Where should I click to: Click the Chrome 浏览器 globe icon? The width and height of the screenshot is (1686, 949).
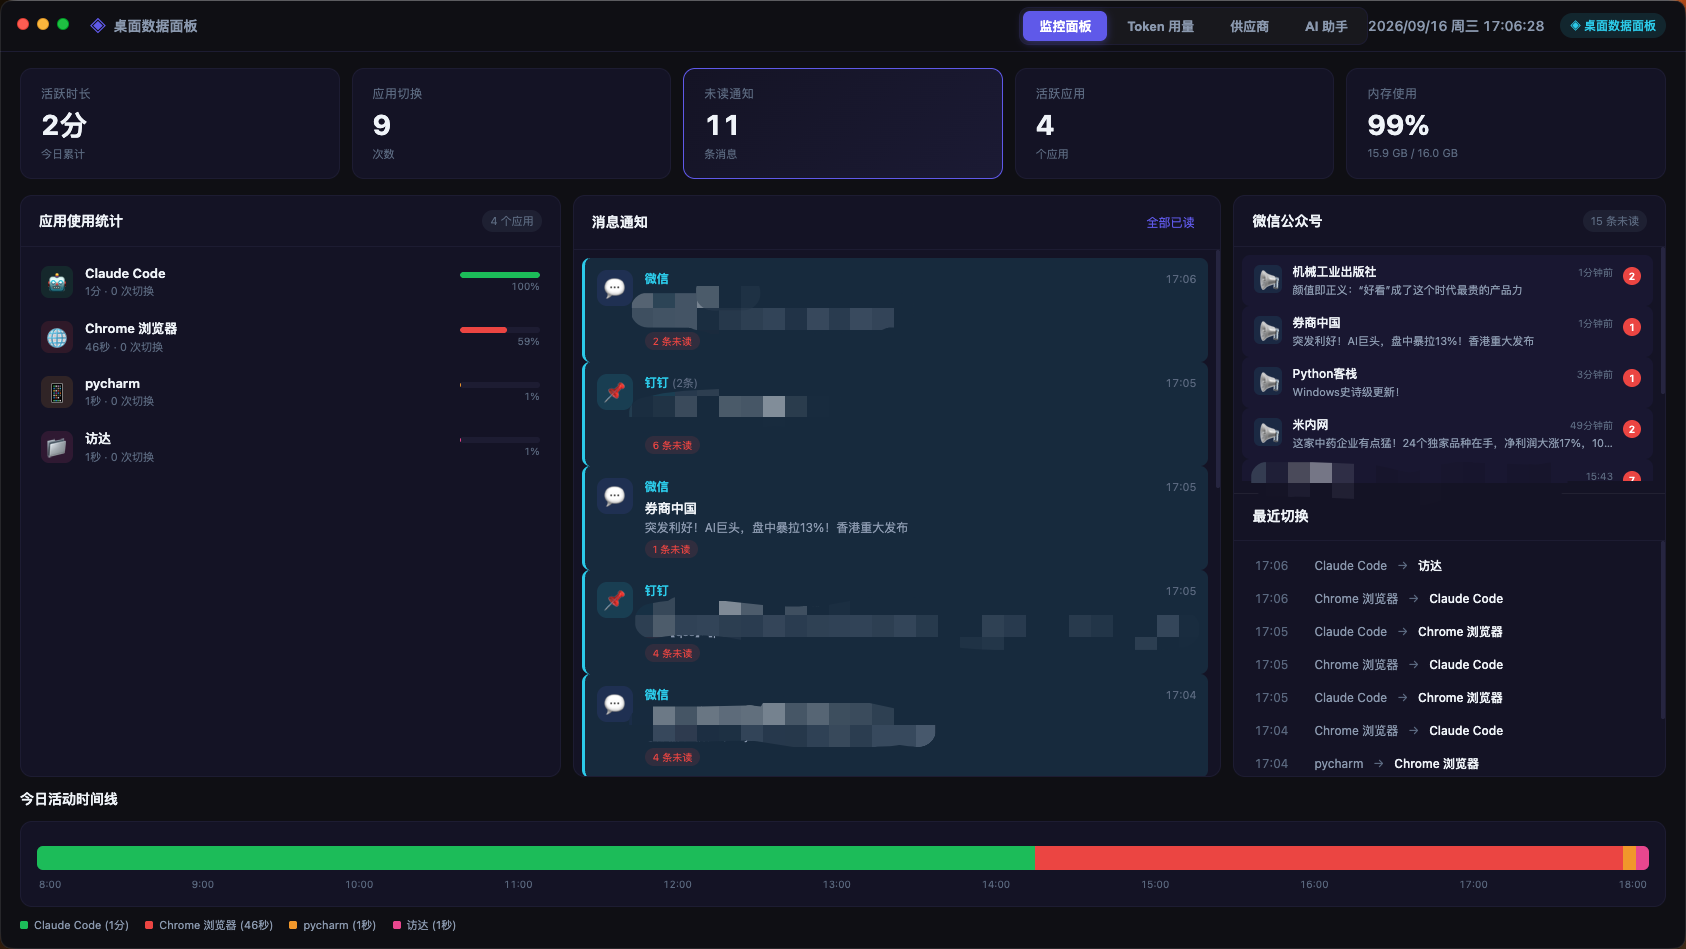point(57,337)
